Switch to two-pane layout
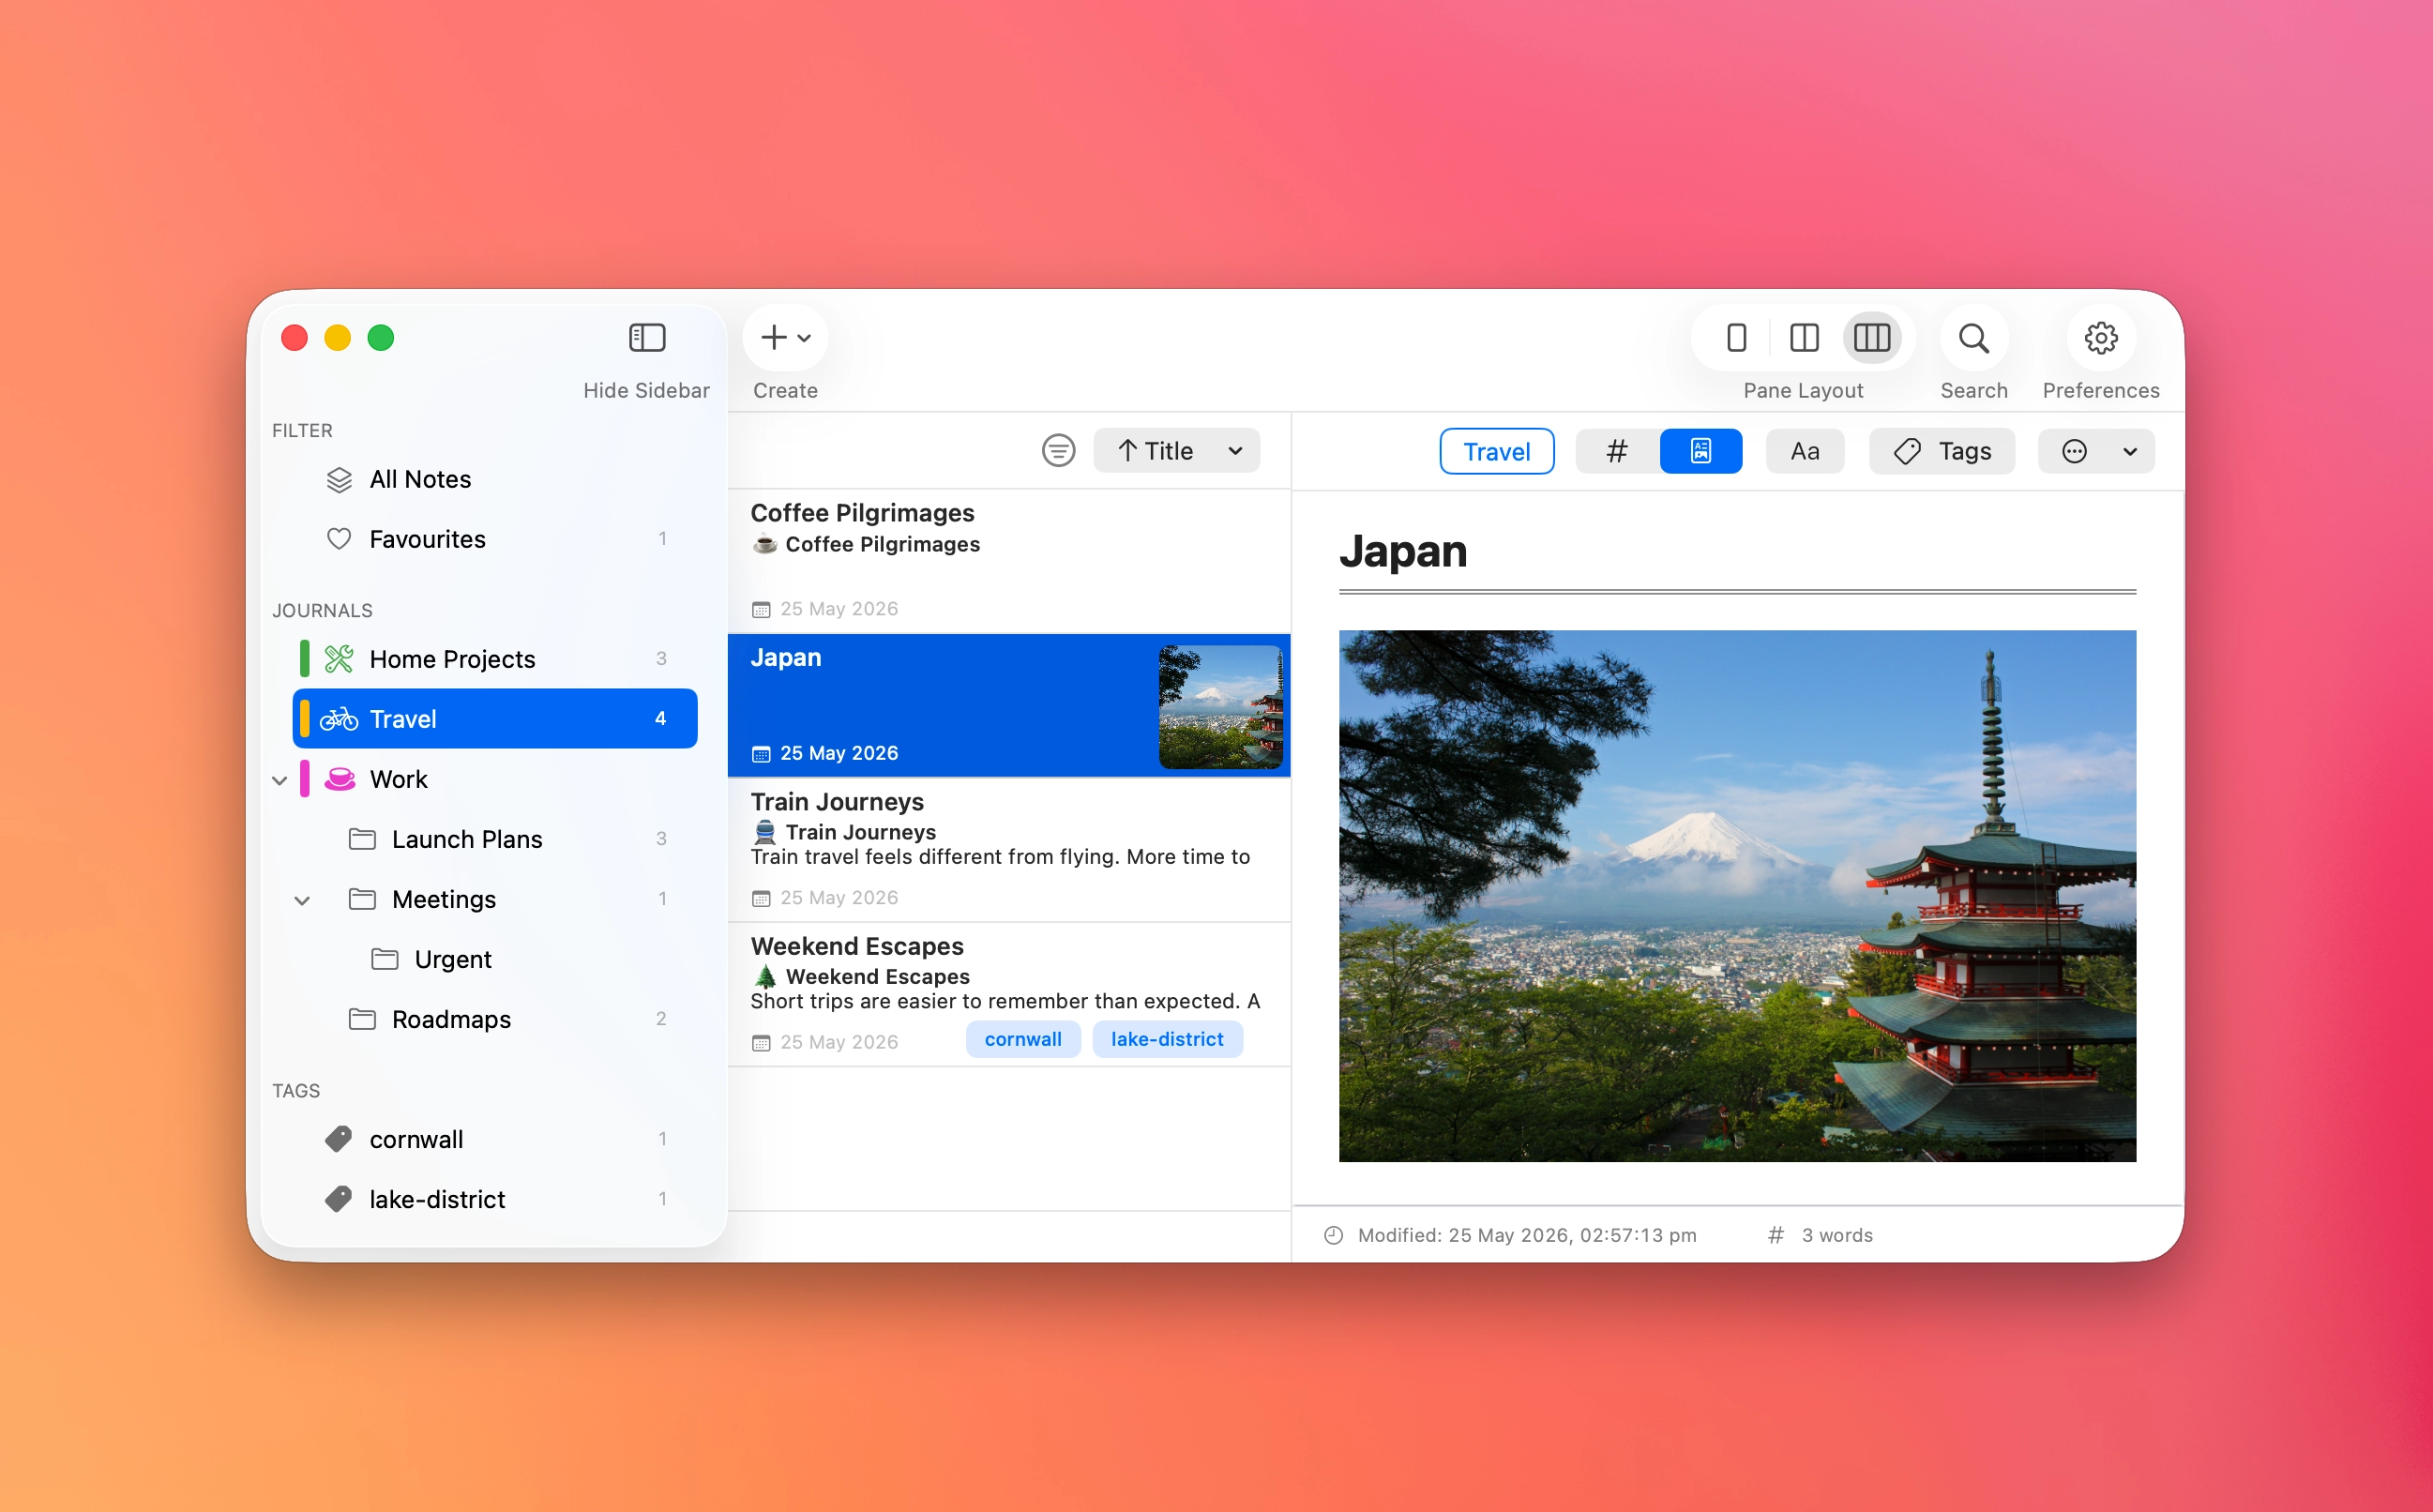This screenshot has width=2433, height=1512. pos(1804,338)
